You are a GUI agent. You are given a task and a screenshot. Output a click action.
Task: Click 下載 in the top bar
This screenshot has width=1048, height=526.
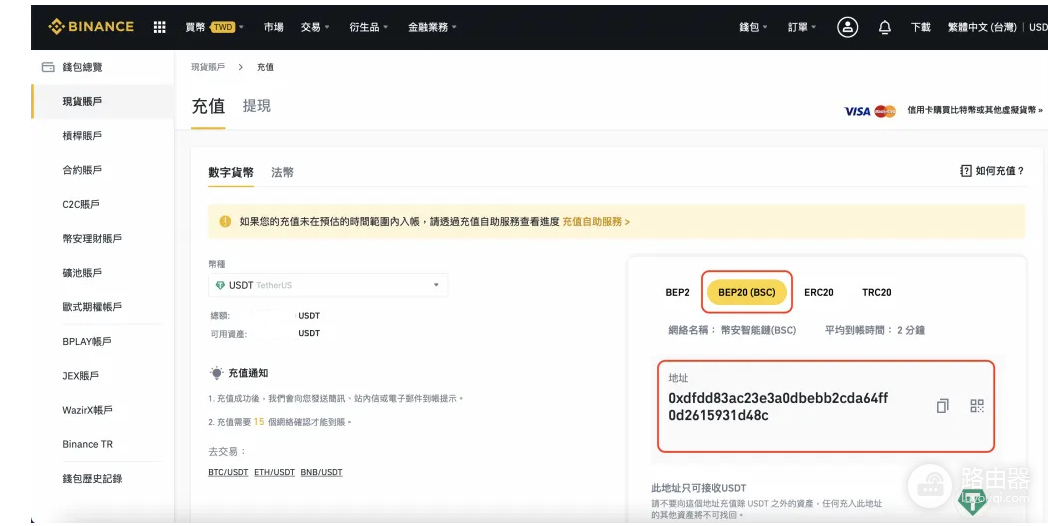coord(920,27)
